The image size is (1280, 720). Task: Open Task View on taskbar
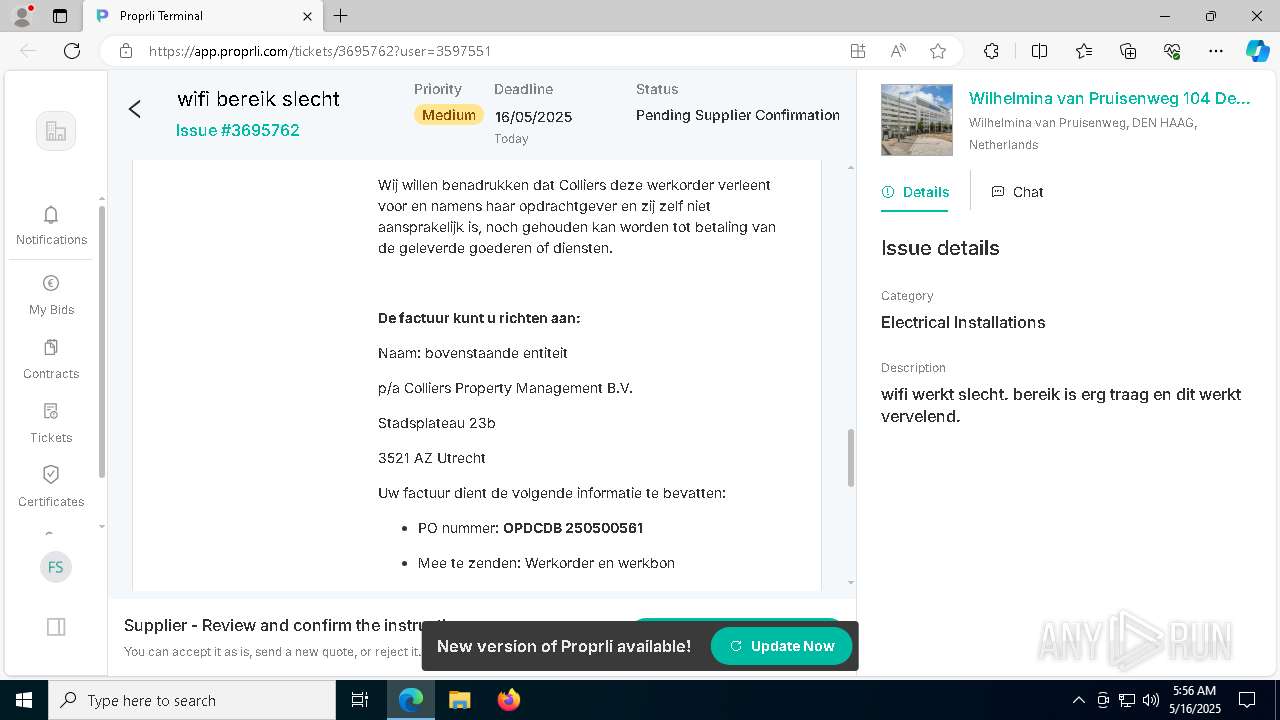point(360,700)
